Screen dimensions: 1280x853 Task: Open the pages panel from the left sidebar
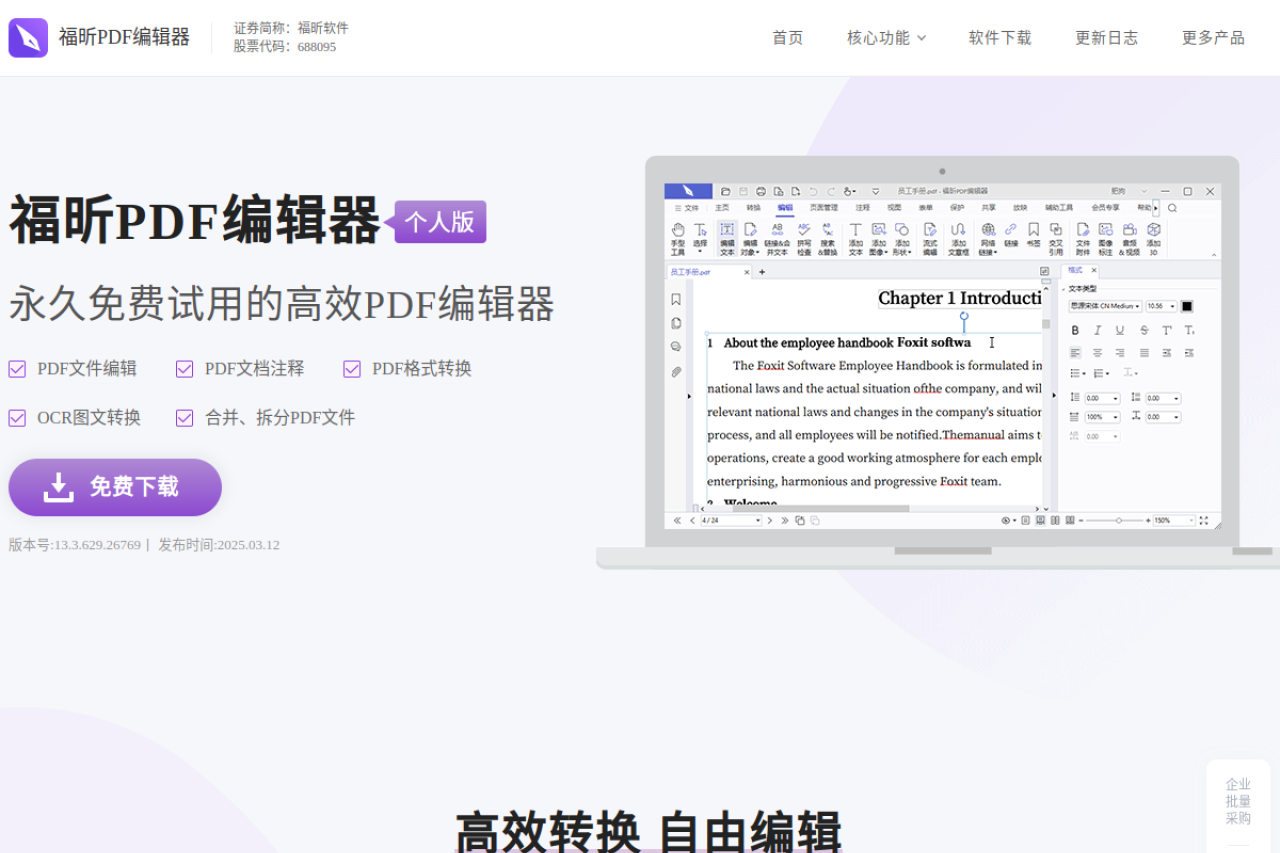(x=676, y=323)
